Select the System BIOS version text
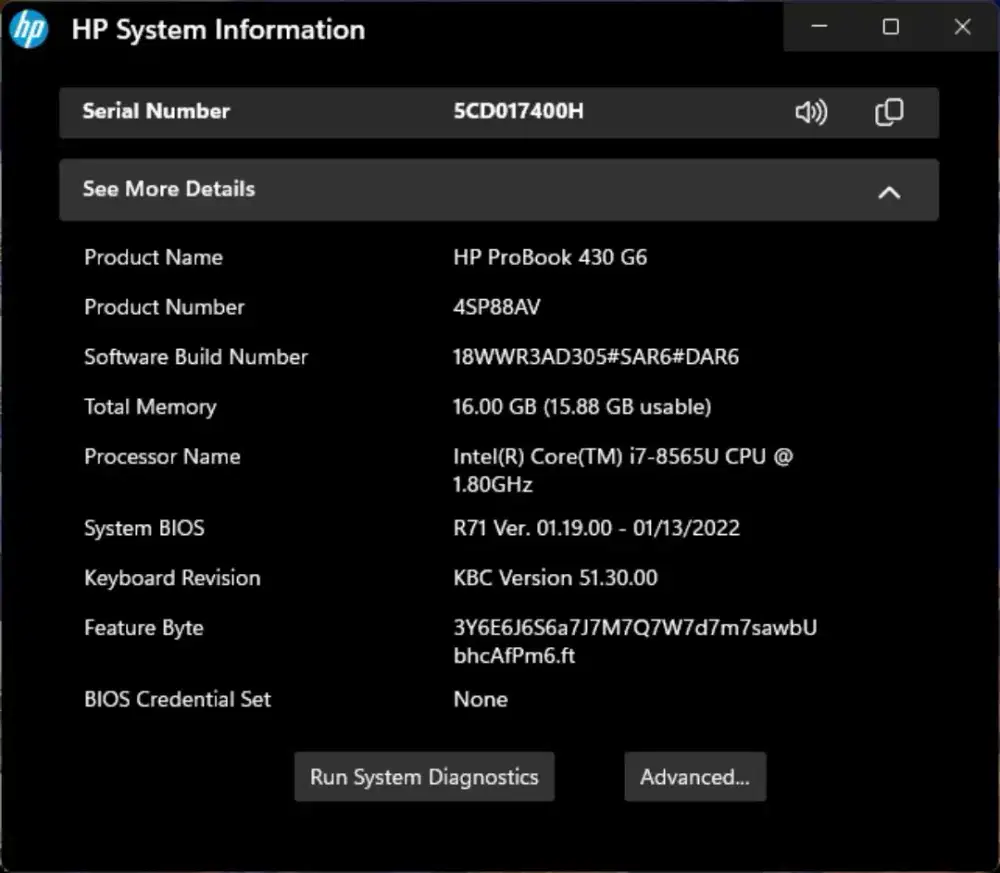Screen dimensions: 1000x873 [x=597, y=528]
